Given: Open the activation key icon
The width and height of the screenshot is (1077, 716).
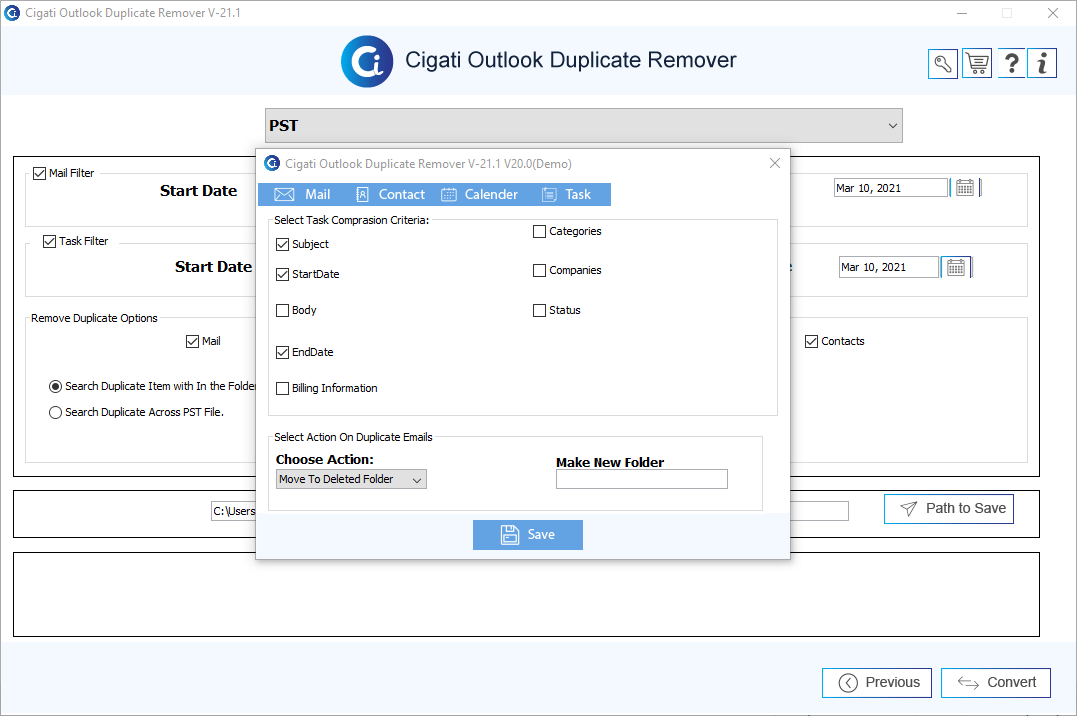Looking at the screenshot, I should click(942, 64).
